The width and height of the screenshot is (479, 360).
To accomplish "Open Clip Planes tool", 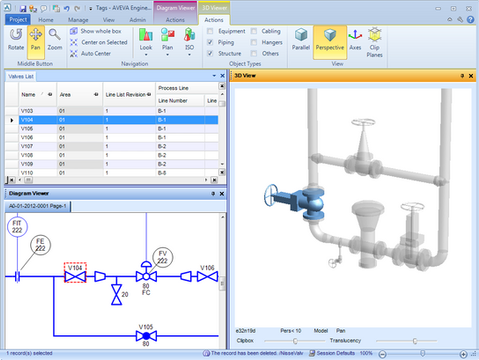I will pos(375,43).
